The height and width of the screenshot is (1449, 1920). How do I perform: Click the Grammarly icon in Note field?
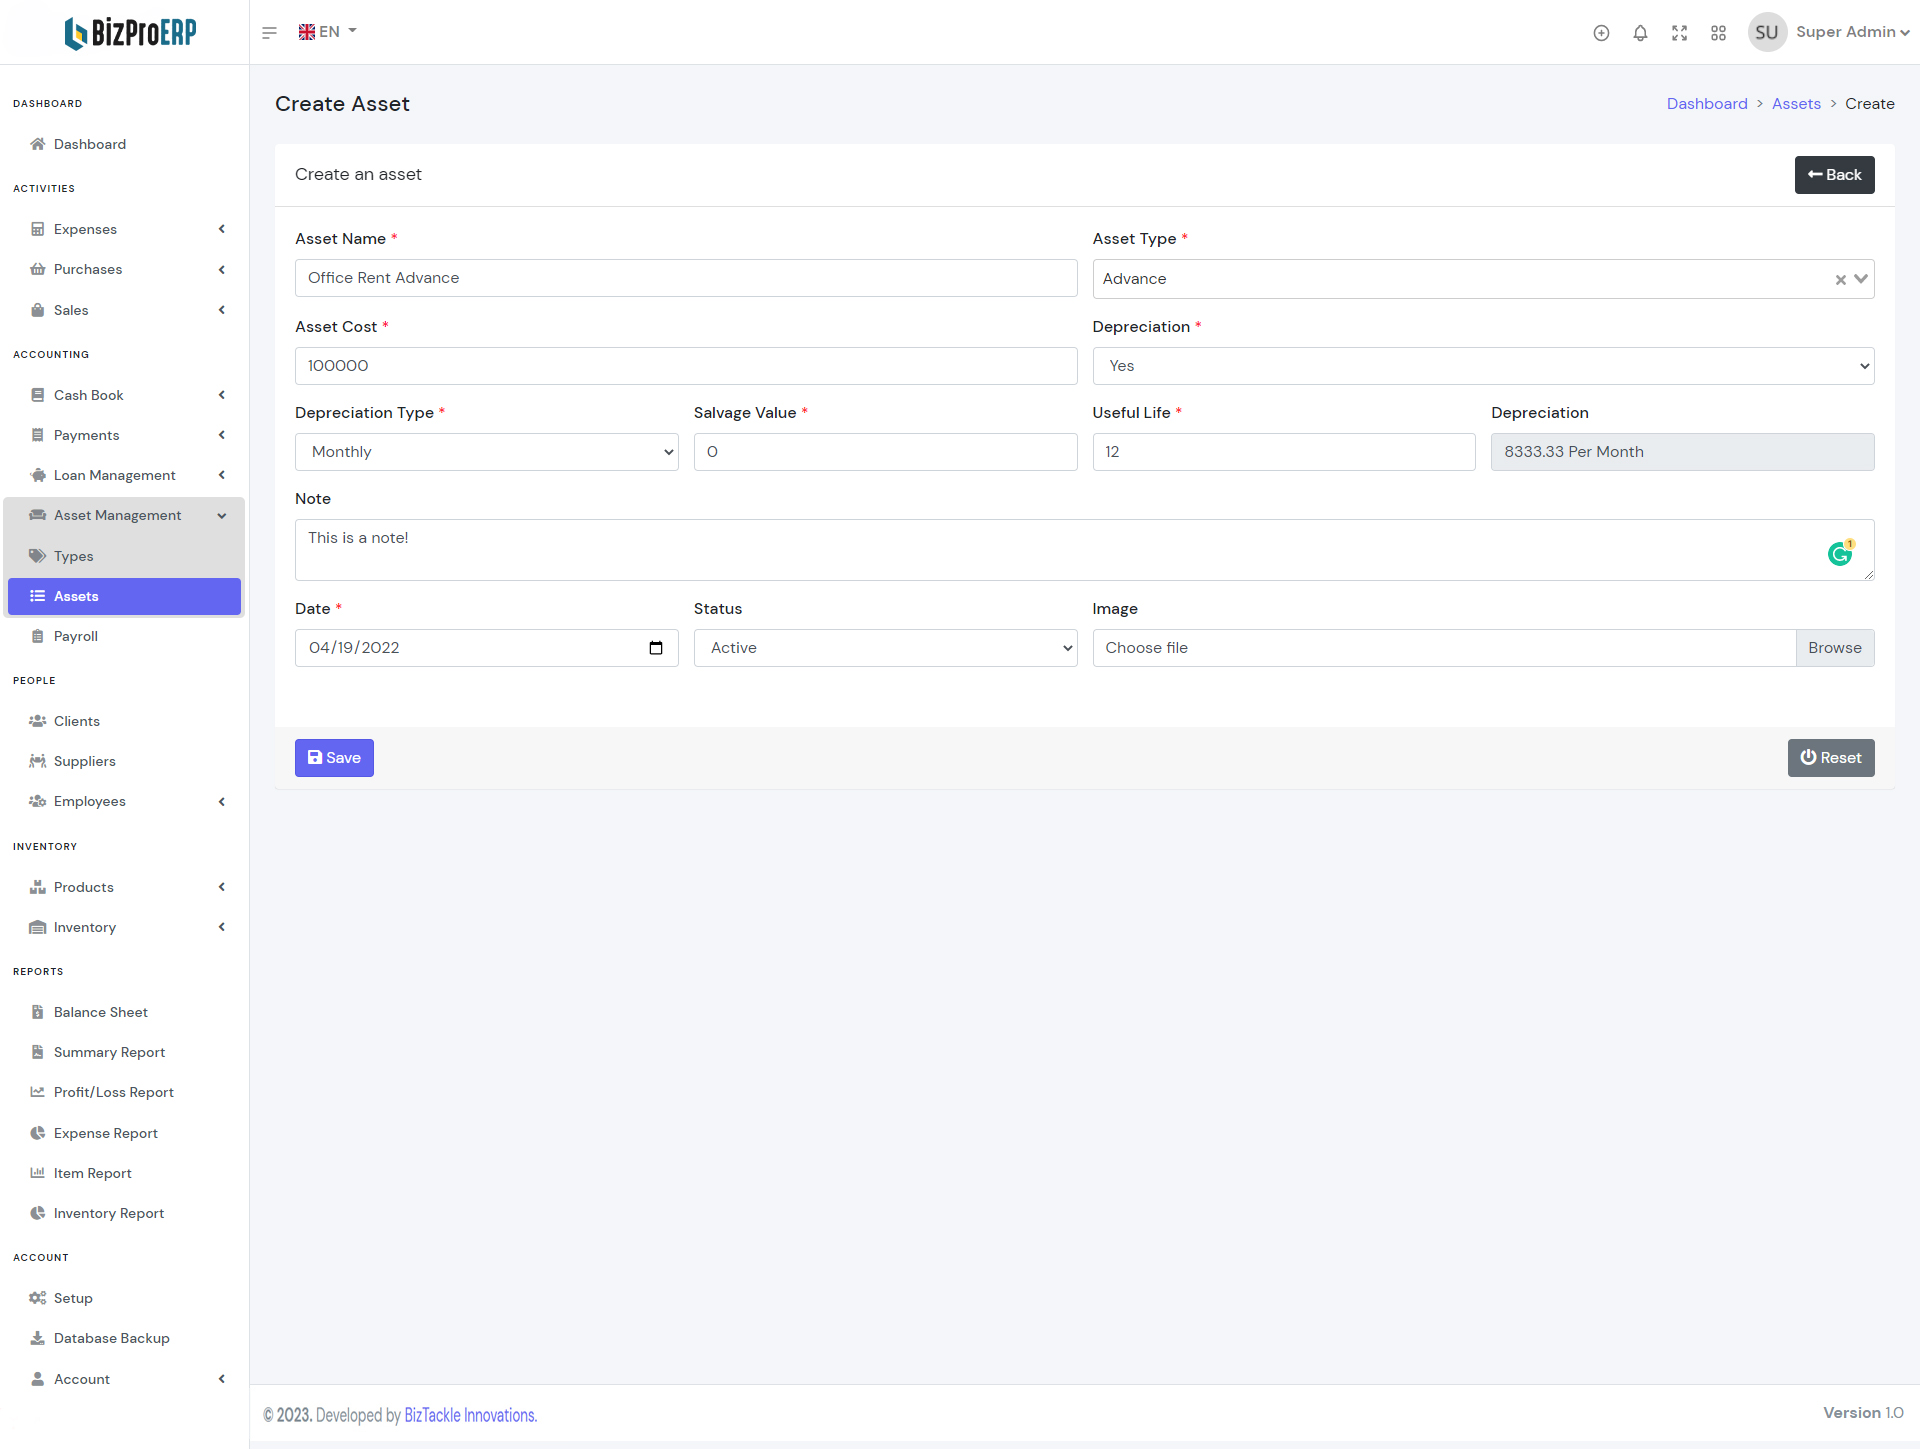click(x=1840, y=553)
